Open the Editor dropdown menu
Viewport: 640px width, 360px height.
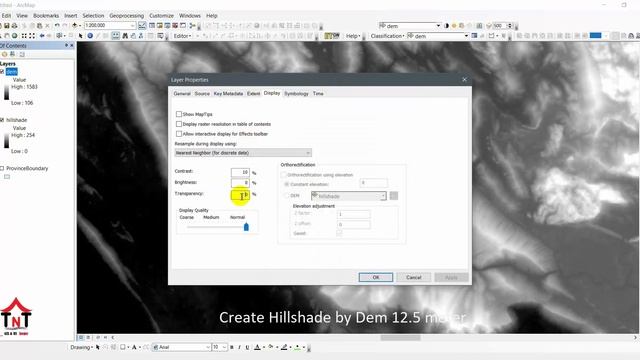pos(182,36)
